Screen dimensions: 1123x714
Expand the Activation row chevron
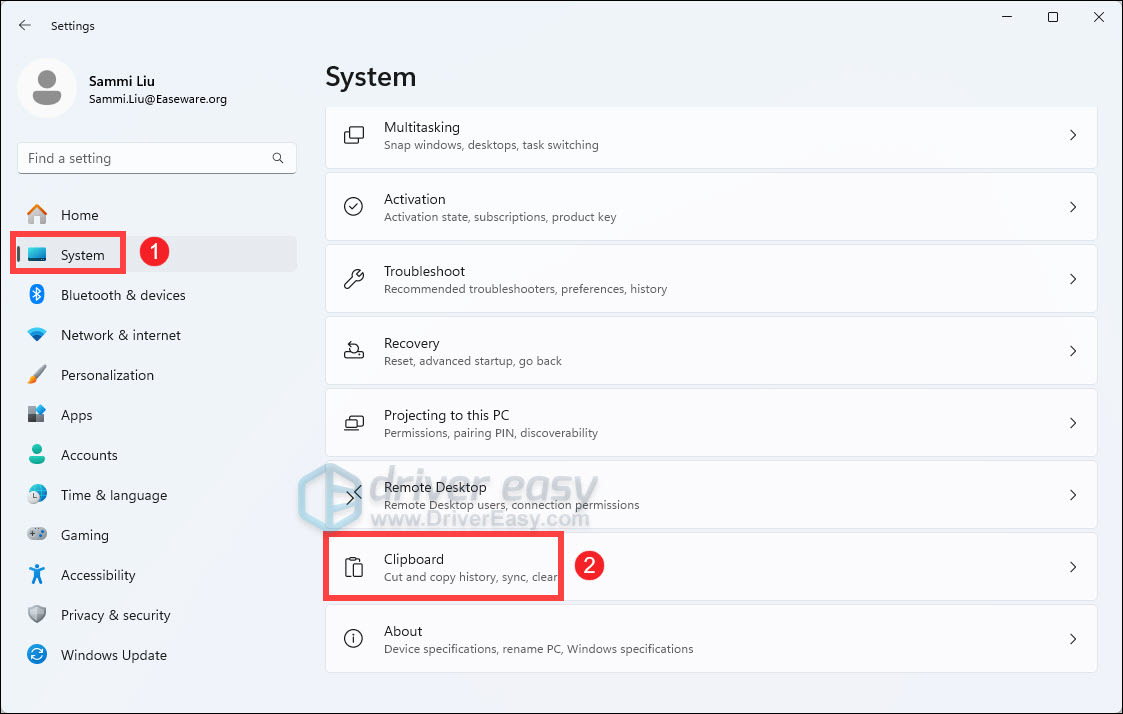pyautogui.click(x=1072, y=207)
